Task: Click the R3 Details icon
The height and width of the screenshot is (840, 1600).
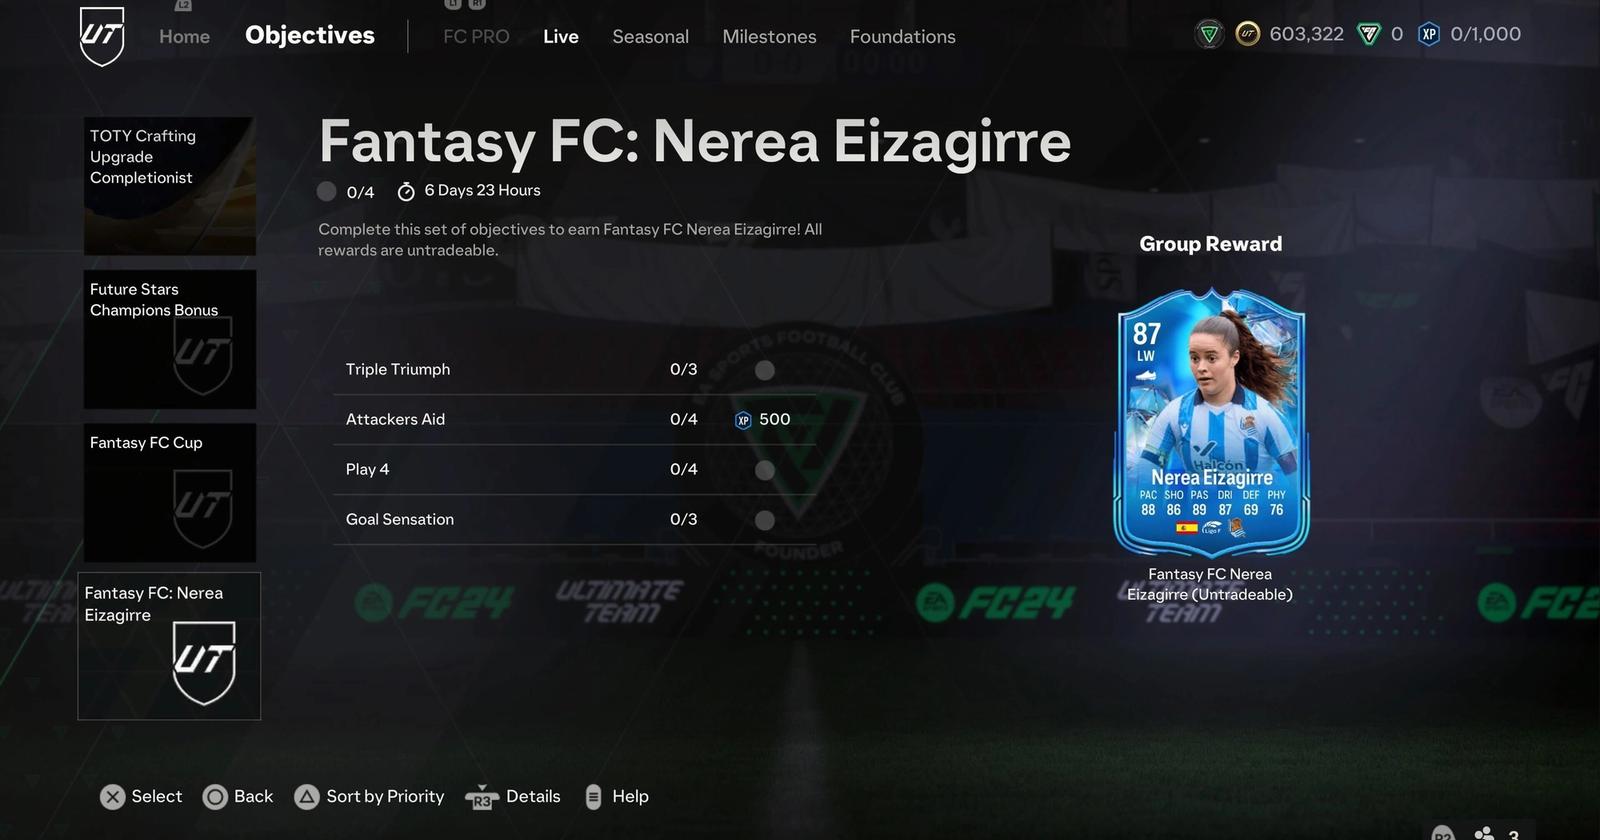Action: [482, 797]
